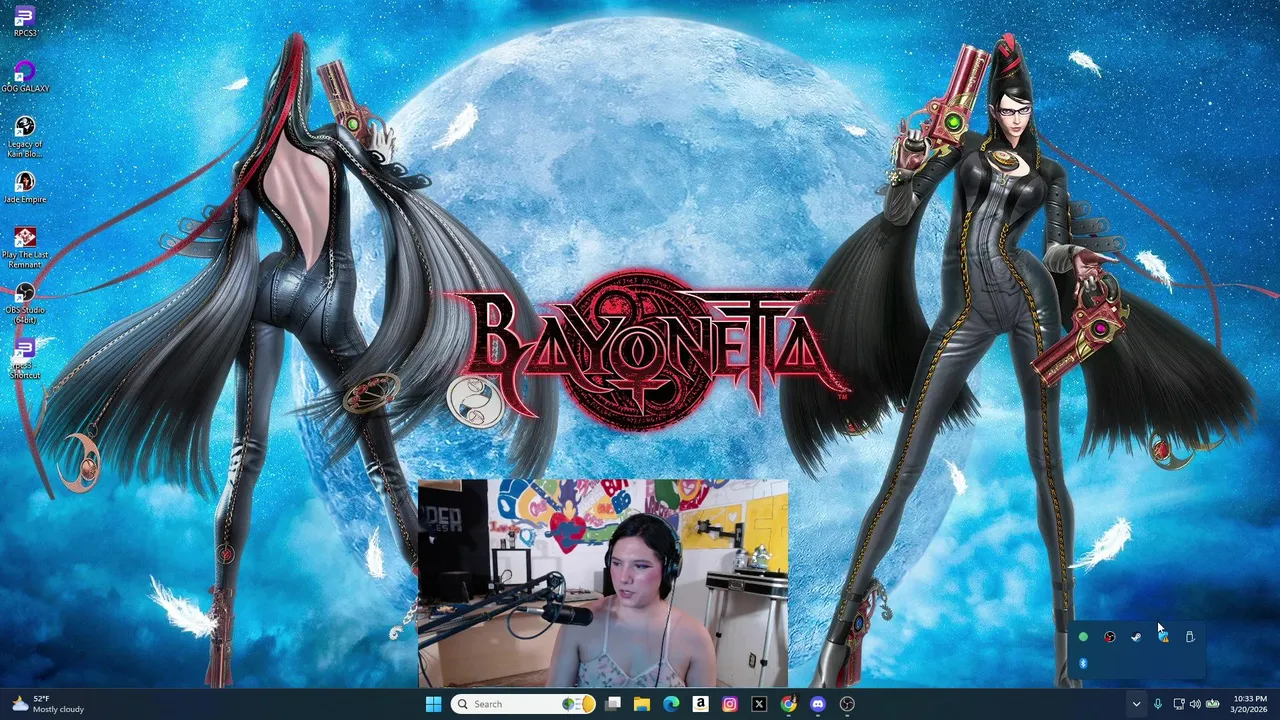The image size is (1280, 720).
Task: Open Task View on the taskbar
Action: [x=613, y=704]
